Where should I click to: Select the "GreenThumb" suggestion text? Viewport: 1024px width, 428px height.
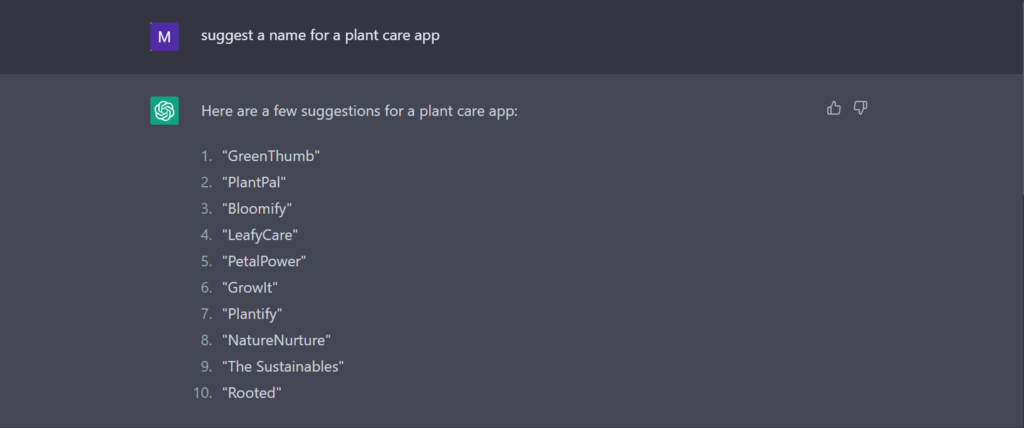(x=270, y=156)
